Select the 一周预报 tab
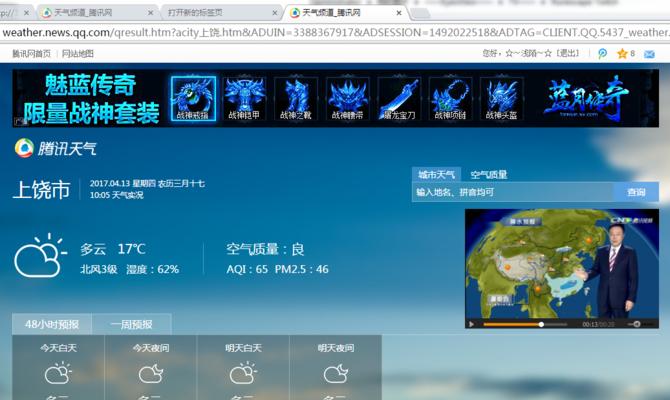Screen dimensions: 670x400 132,324
